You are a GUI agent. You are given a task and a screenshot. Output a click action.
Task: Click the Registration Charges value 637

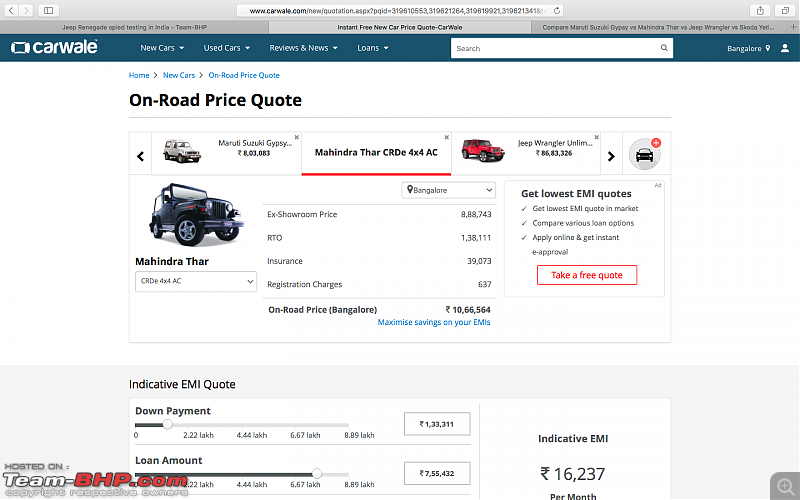point(485,284)
